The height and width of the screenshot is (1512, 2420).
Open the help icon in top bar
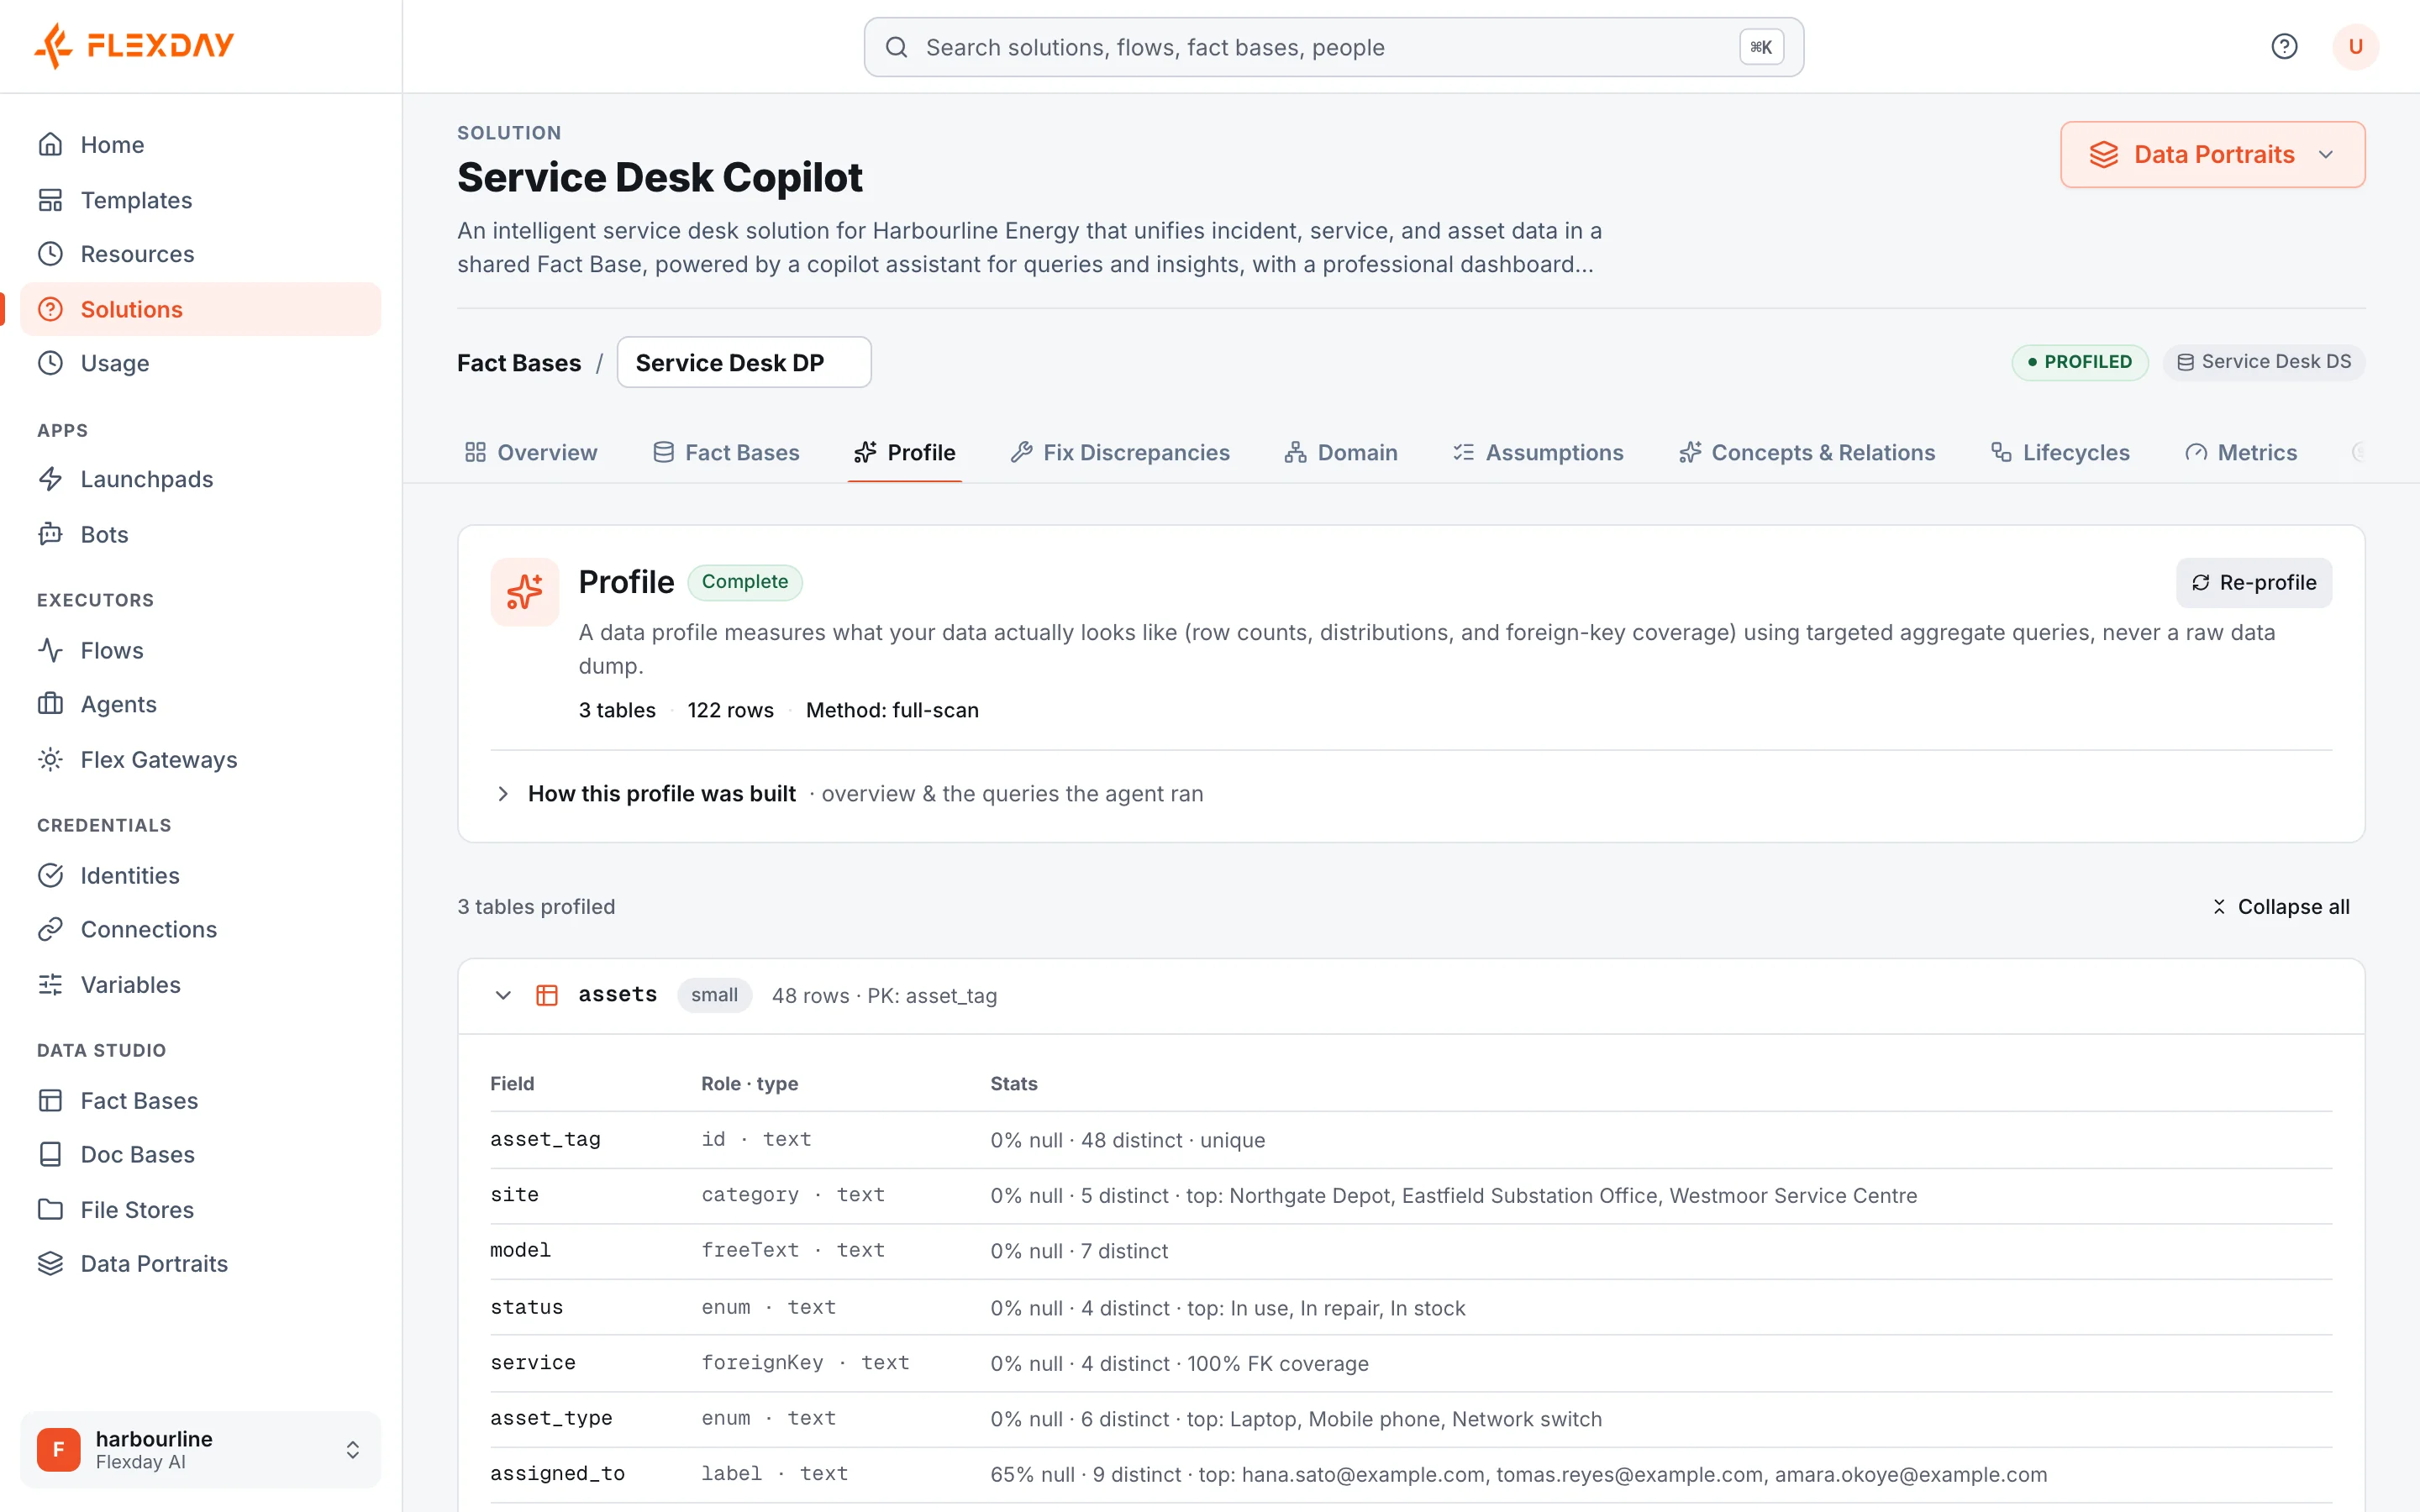(2284, 46)
